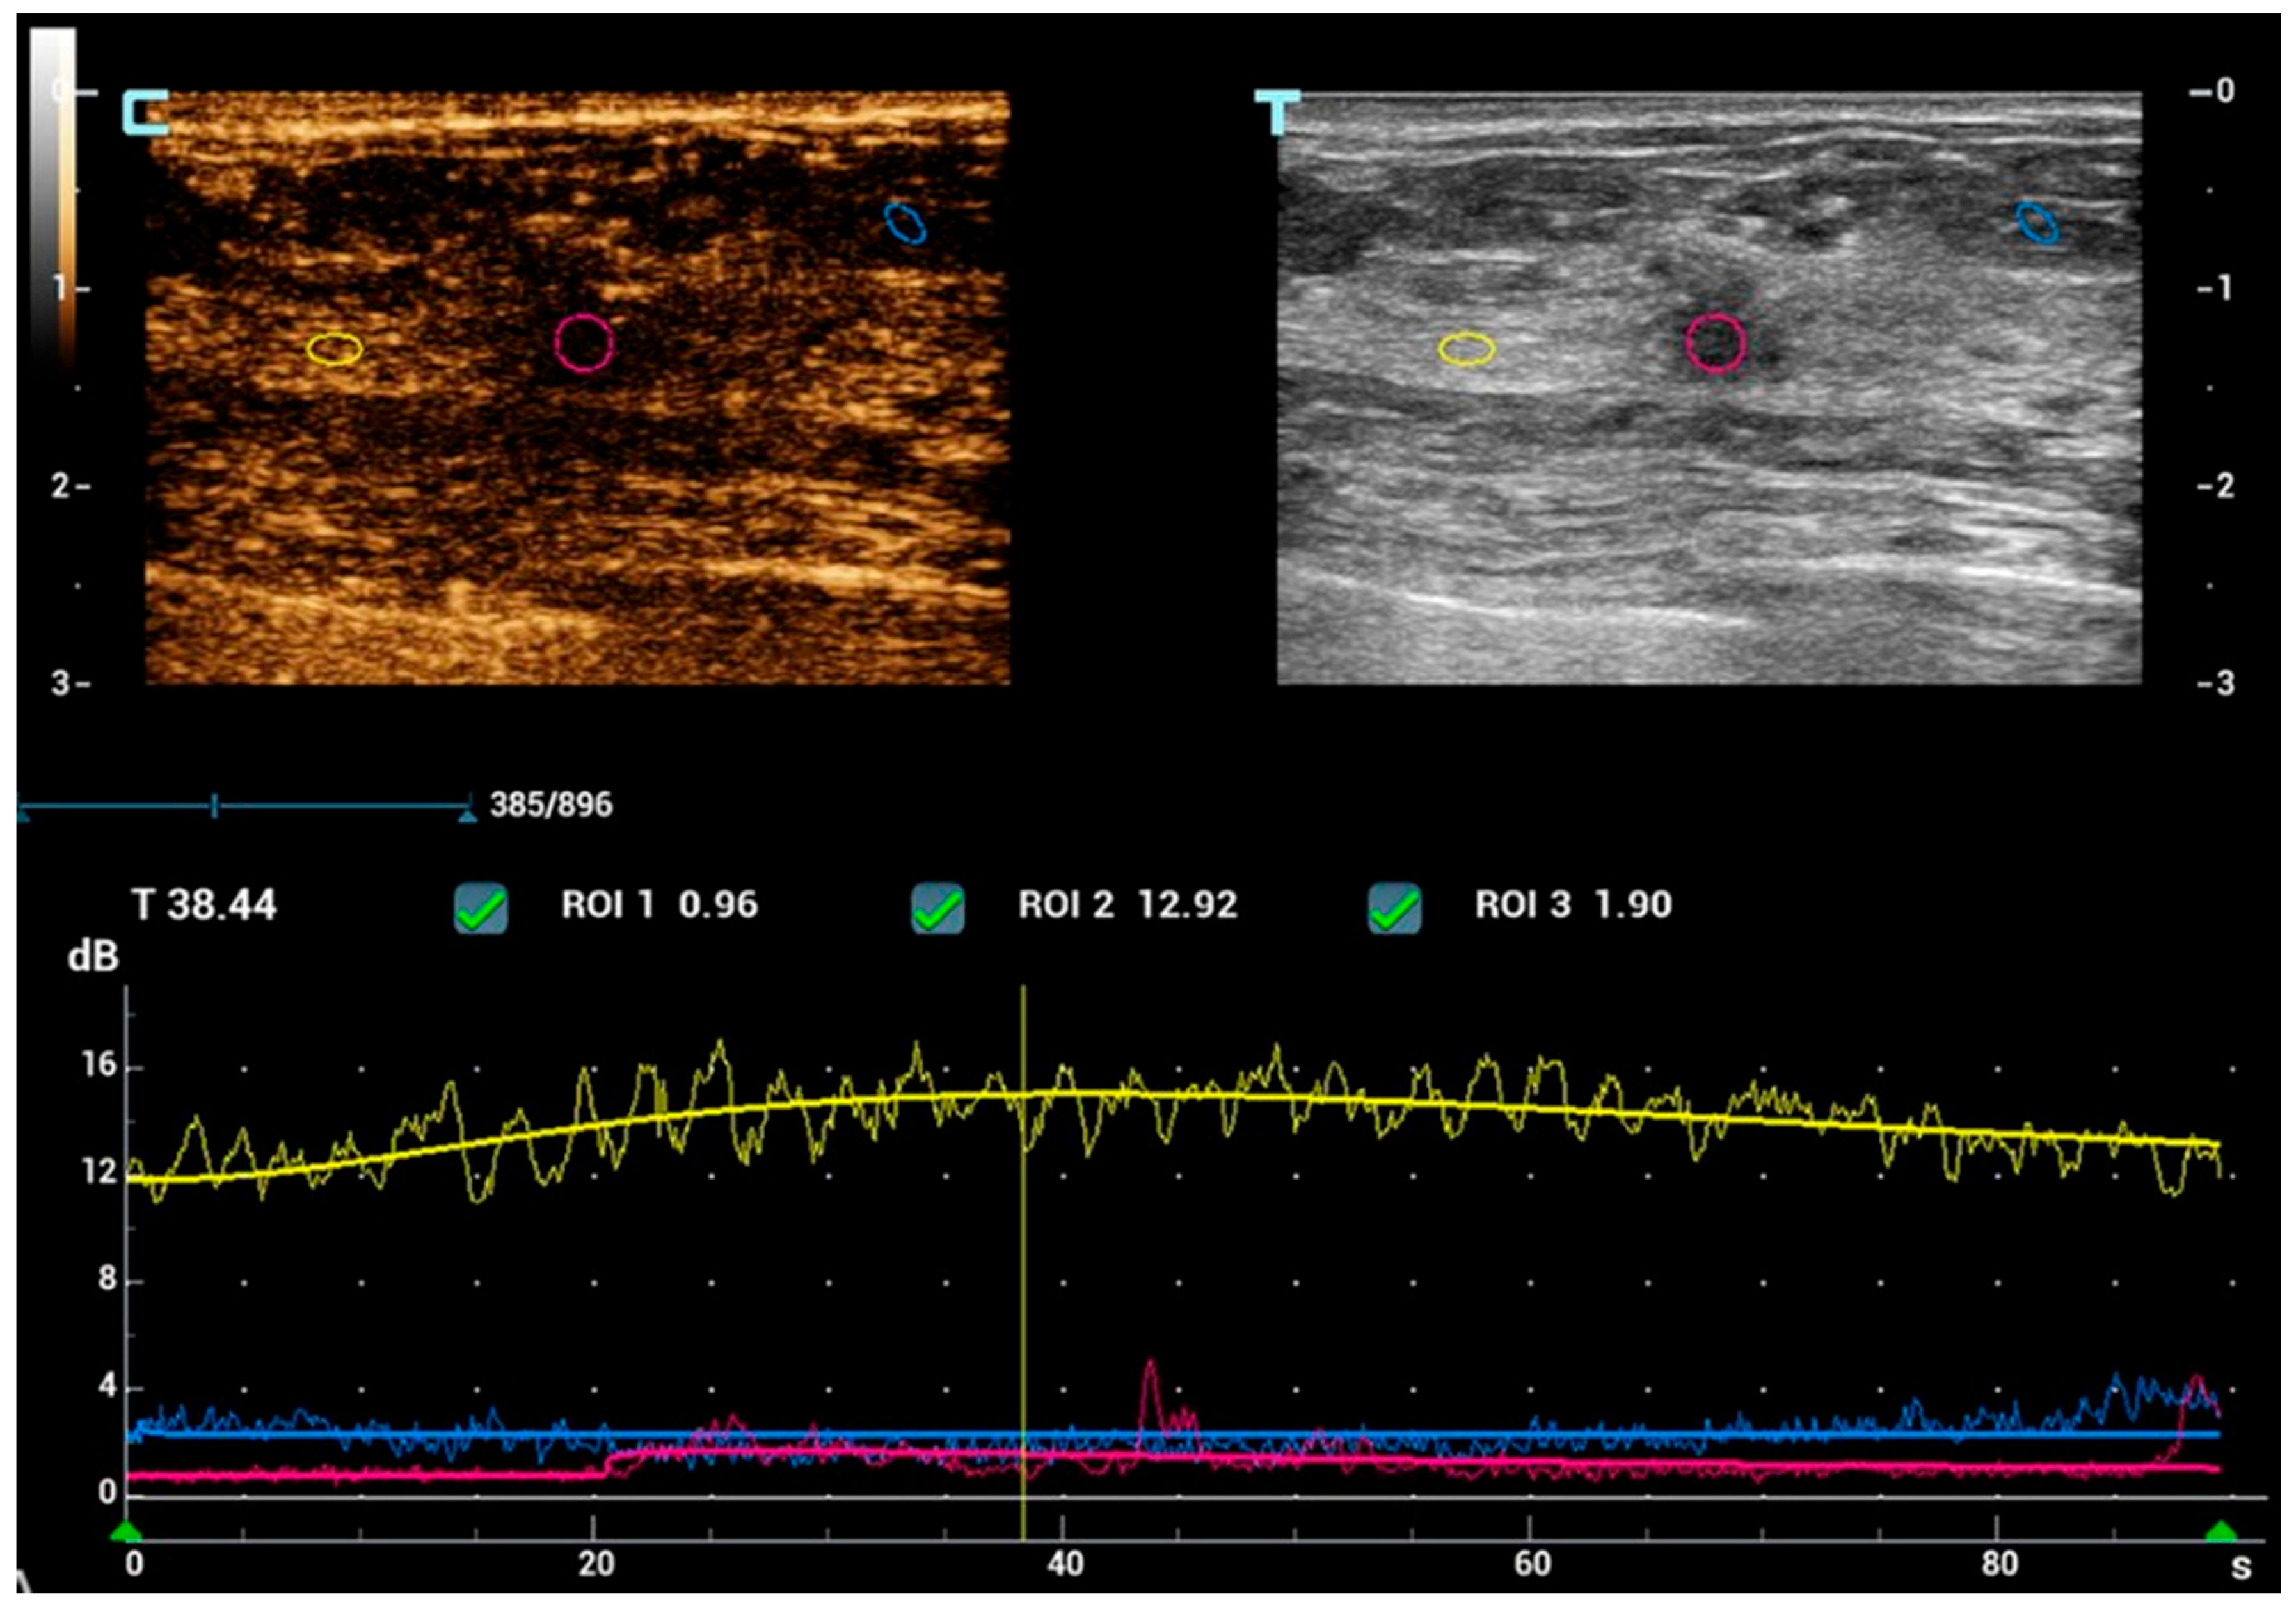Click the frame counter 385/896

[x=551, y=805]
